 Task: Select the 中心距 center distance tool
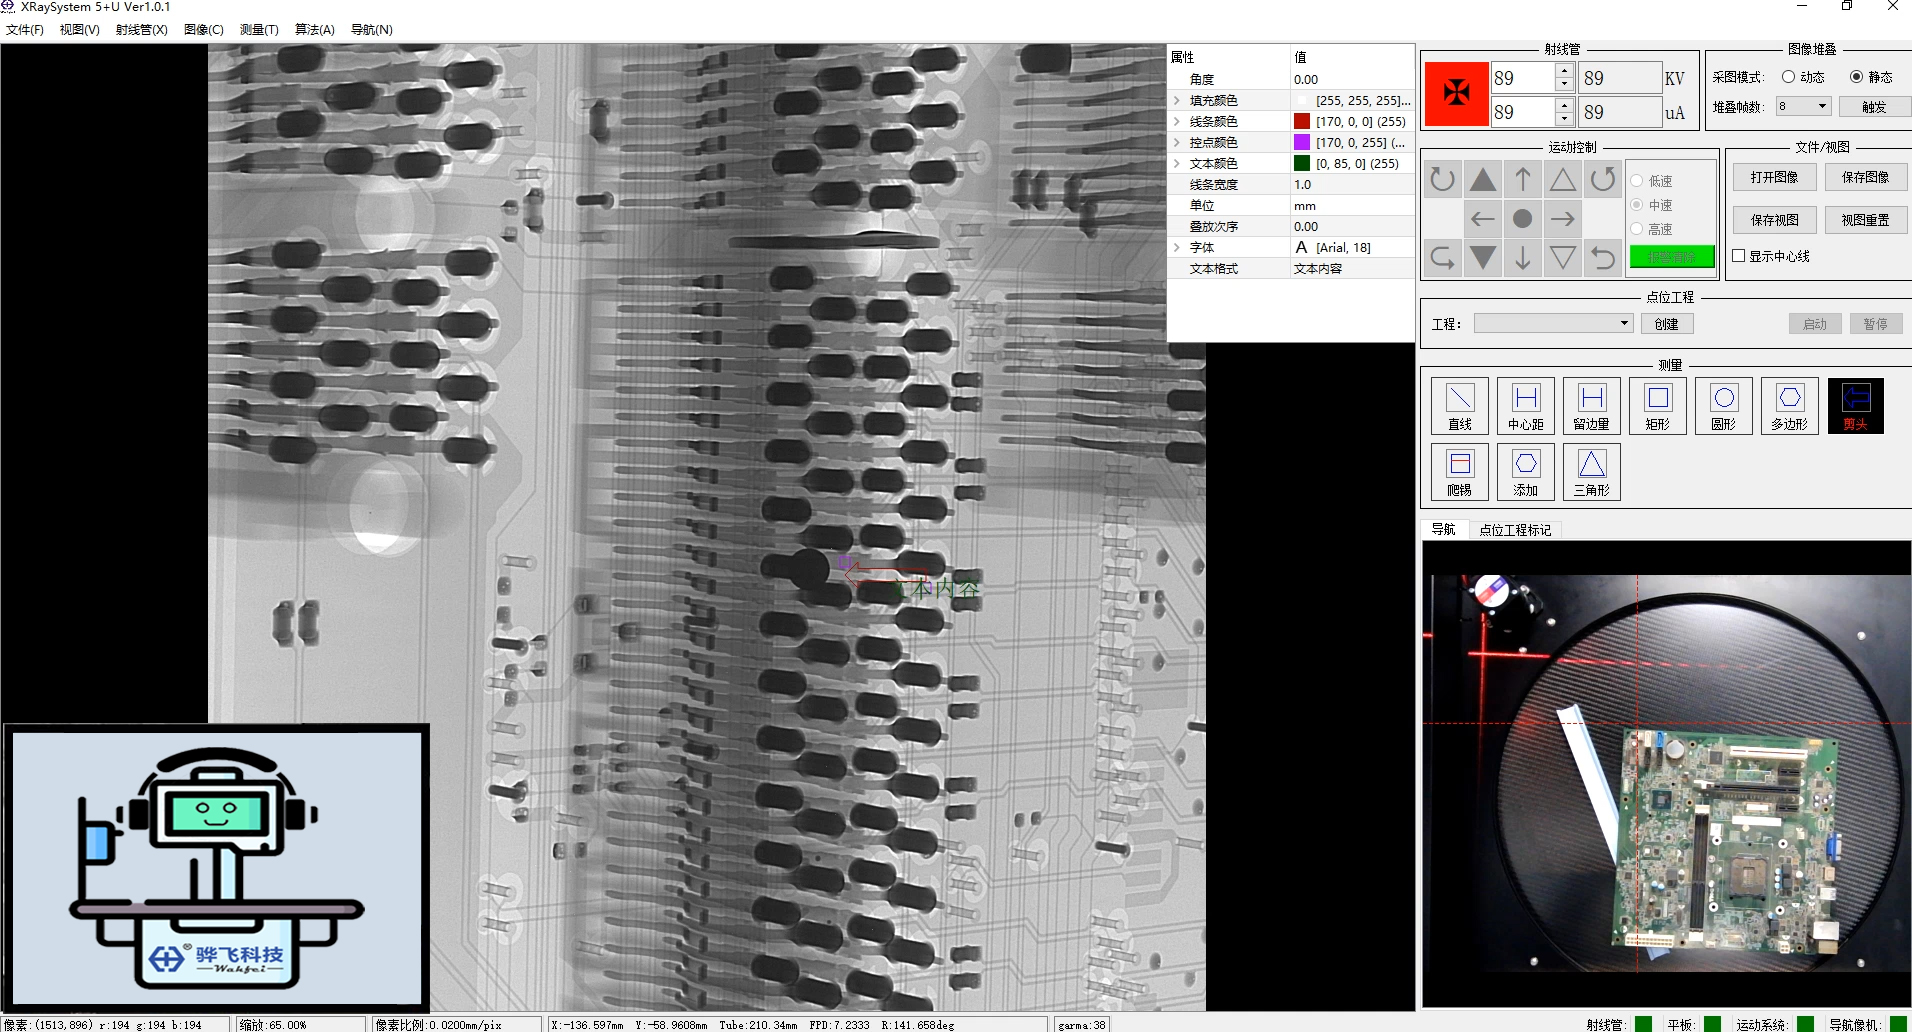point(1526,406)
